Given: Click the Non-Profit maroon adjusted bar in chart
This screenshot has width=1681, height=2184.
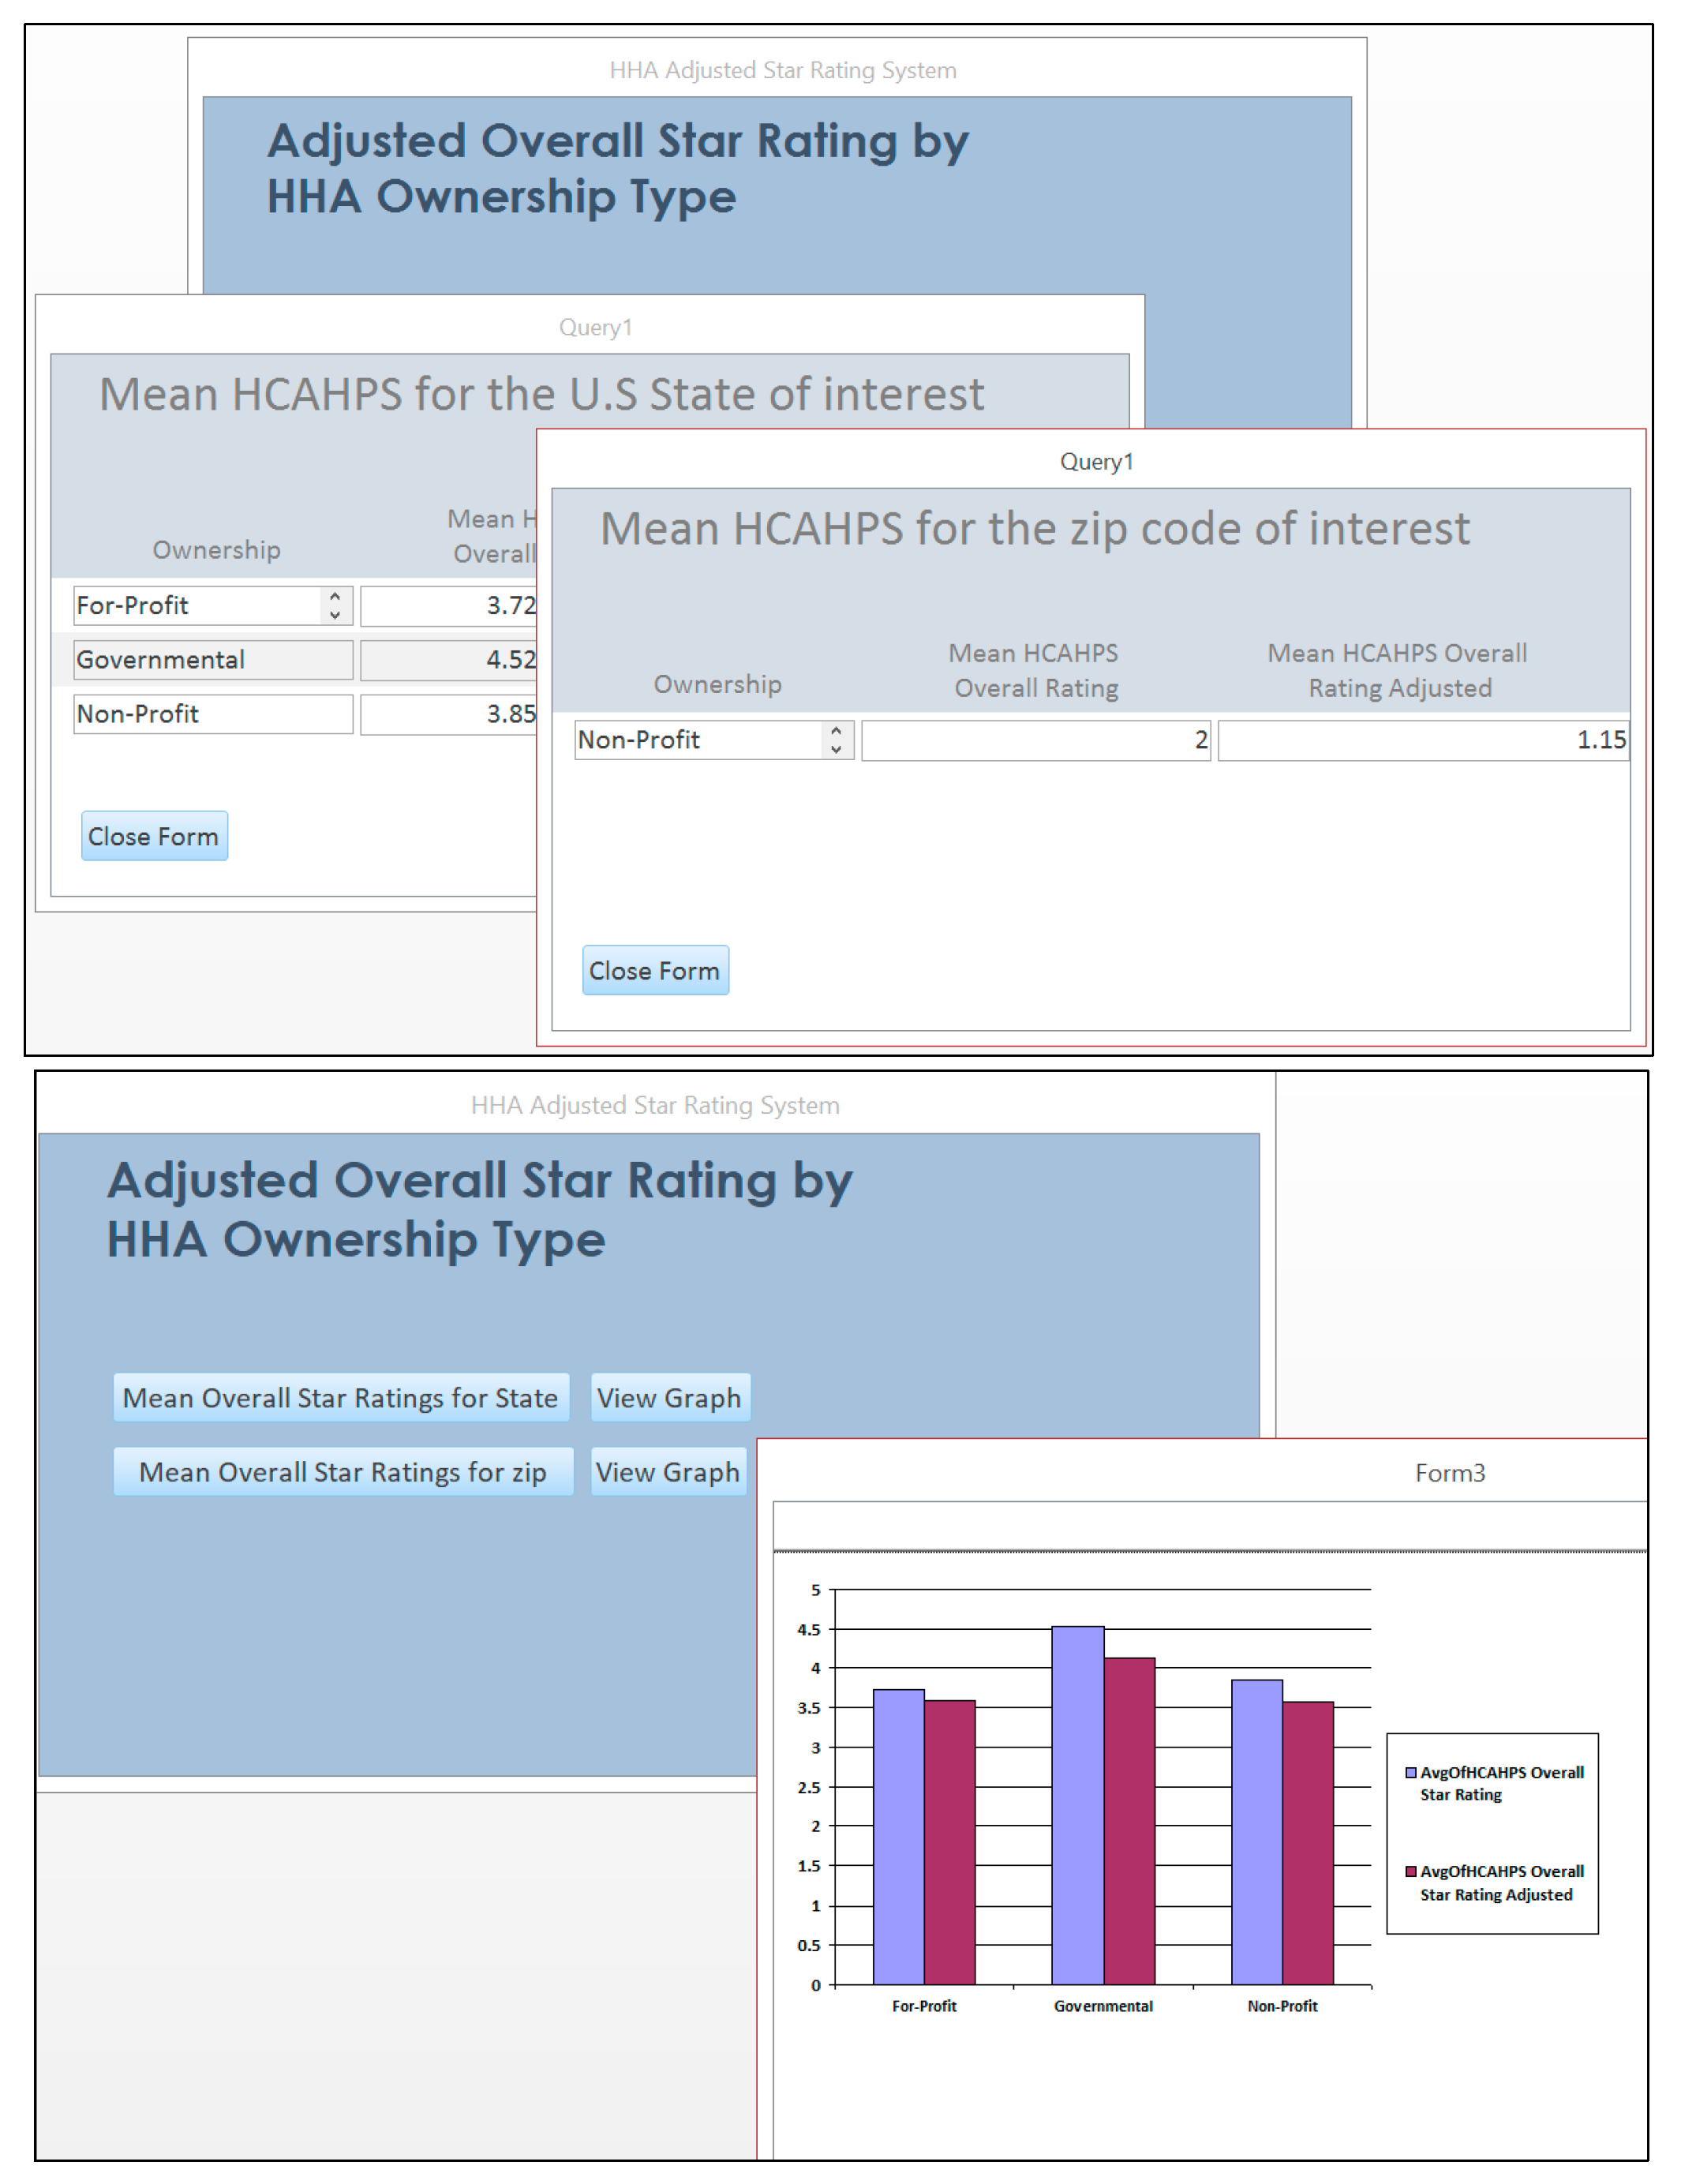Looking at the screenshot, I should pos(1308,1843).
